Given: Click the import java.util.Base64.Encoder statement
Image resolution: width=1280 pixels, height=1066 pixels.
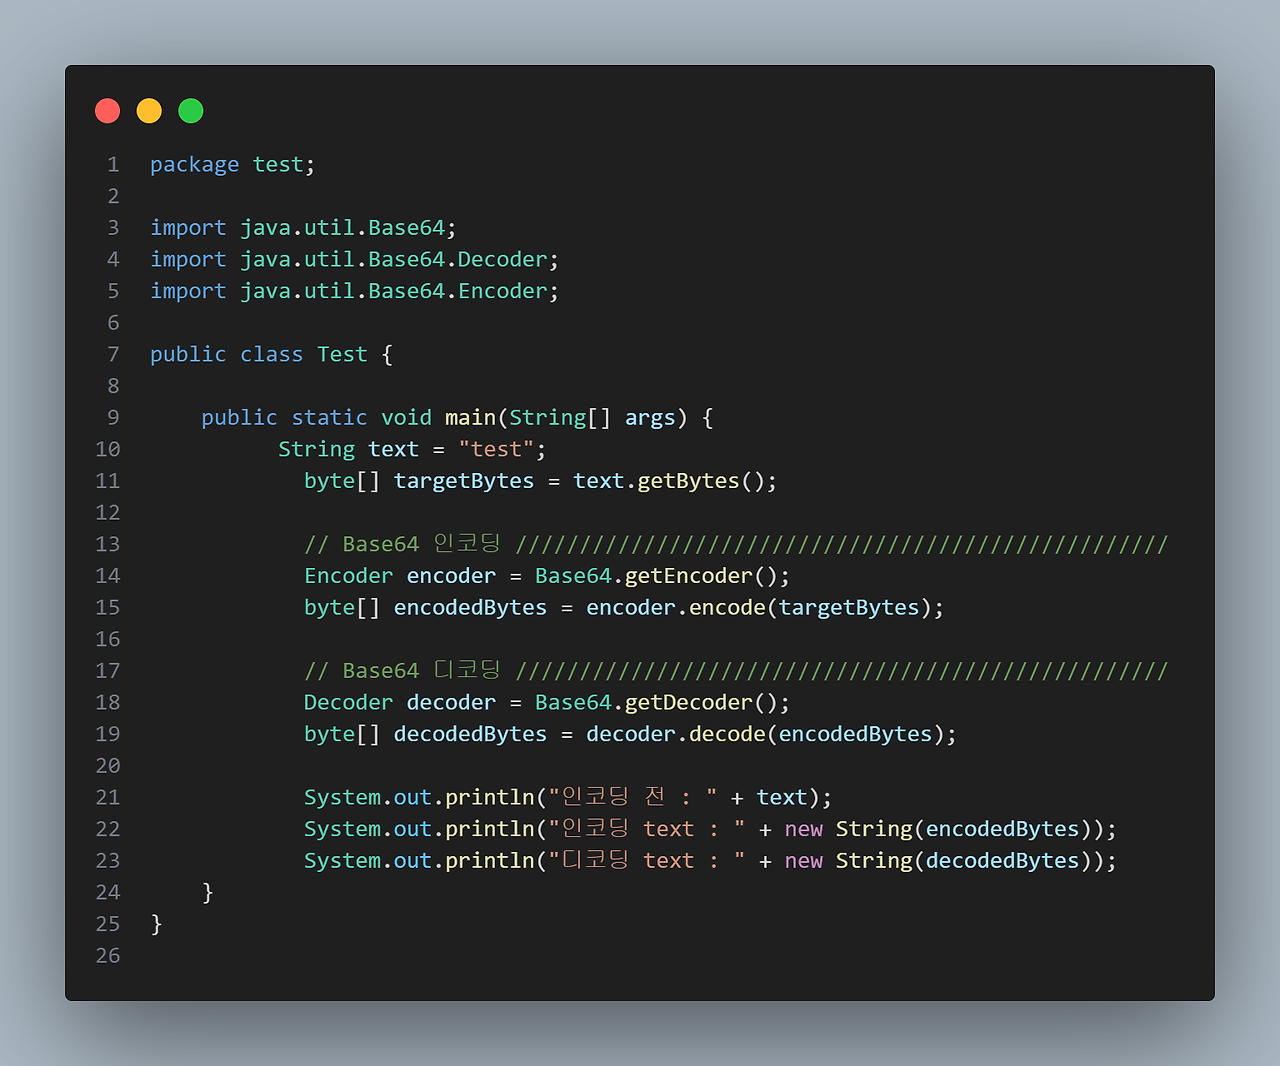Looking at the screenshot, I should point(353,290).
